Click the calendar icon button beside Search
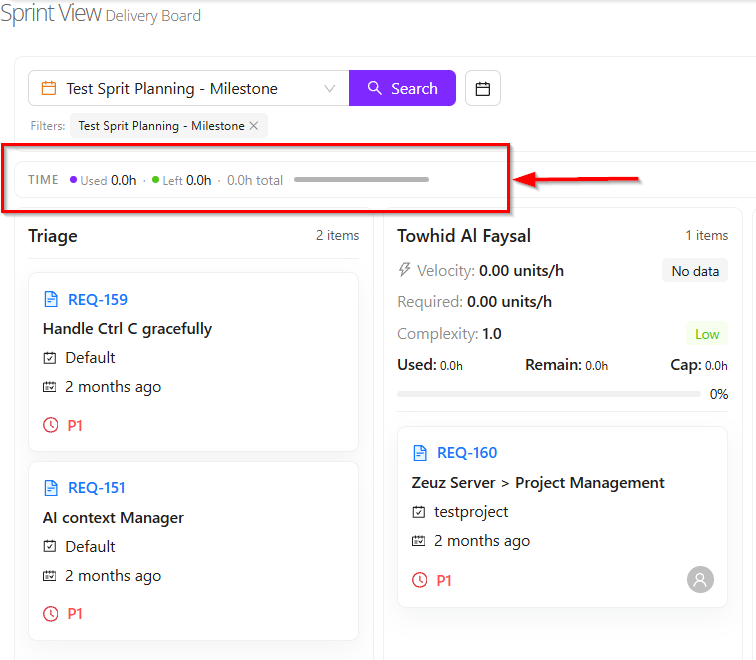756x660 pixels. 483,88
